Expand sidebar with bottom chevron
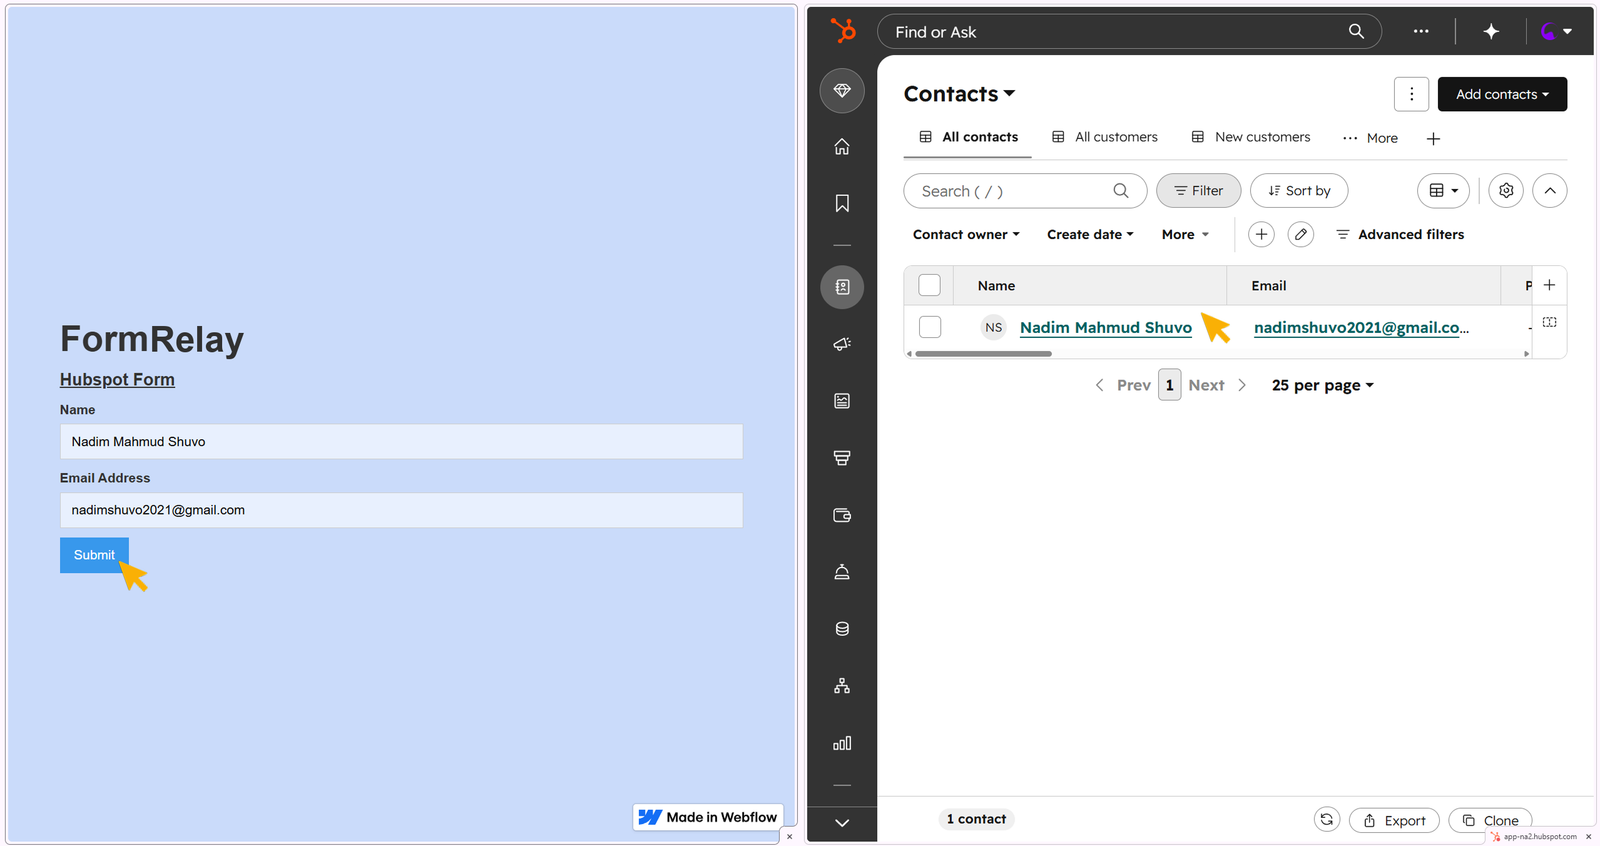The height and width of the screenshot is (846, 1600). click(842, 823)
